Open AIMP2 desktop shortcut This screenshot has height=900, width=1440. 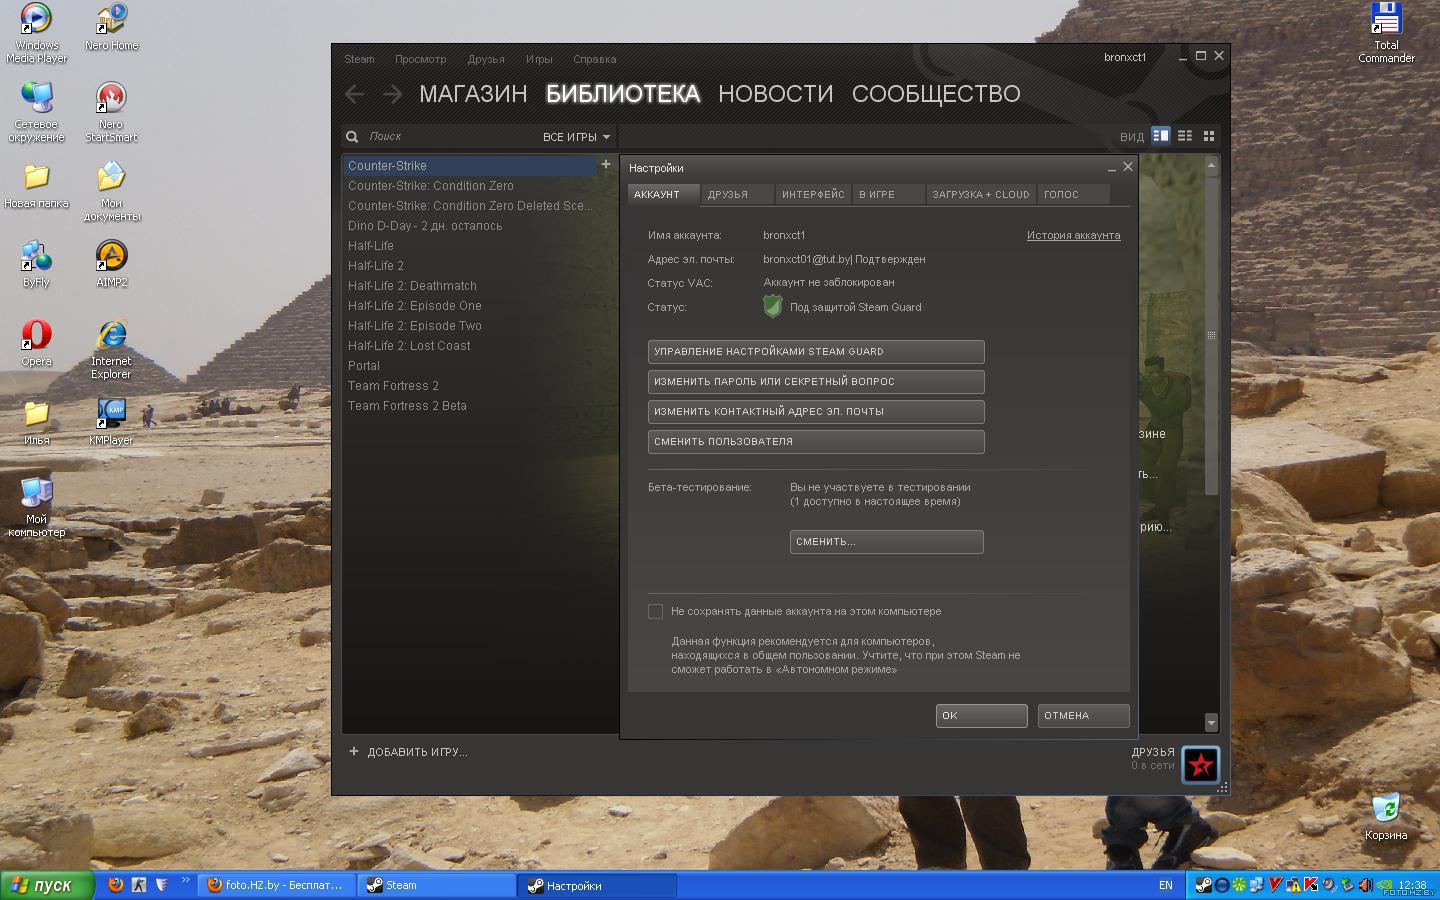[112, 264]
